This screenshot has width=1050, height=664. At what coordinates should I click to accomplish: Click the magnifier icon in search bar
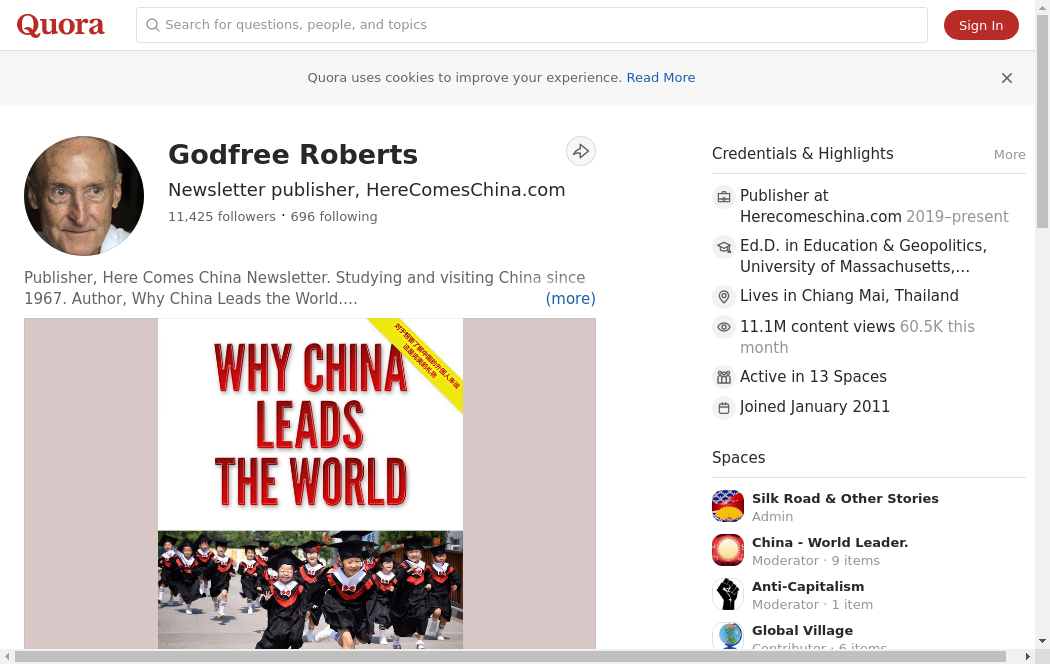[153, 25]
